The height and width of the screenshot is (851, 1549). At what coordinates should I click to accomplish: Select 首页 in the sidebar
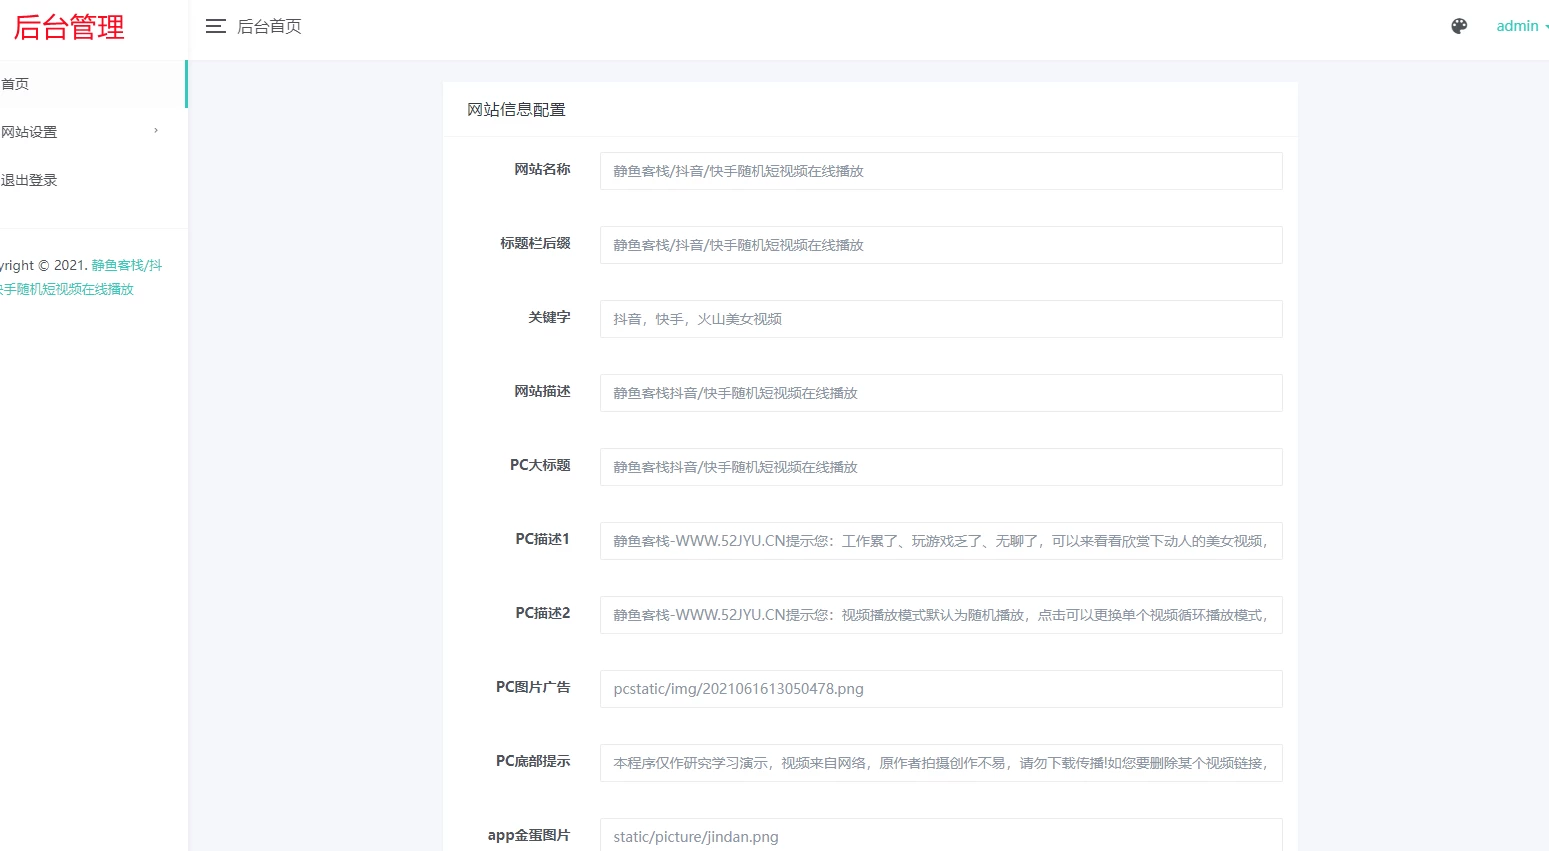click(16, 84)
